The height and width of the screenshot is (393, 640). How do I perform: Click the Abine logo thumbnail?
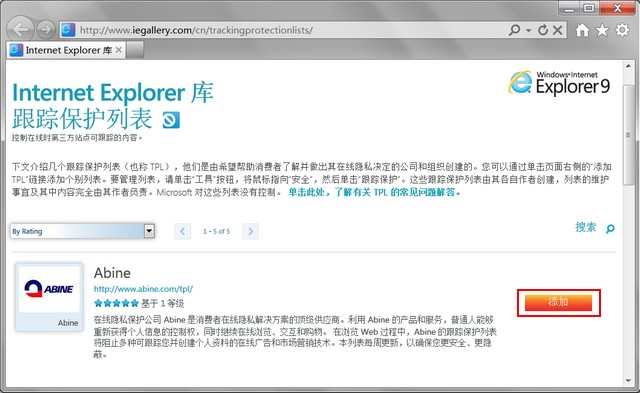49,289
